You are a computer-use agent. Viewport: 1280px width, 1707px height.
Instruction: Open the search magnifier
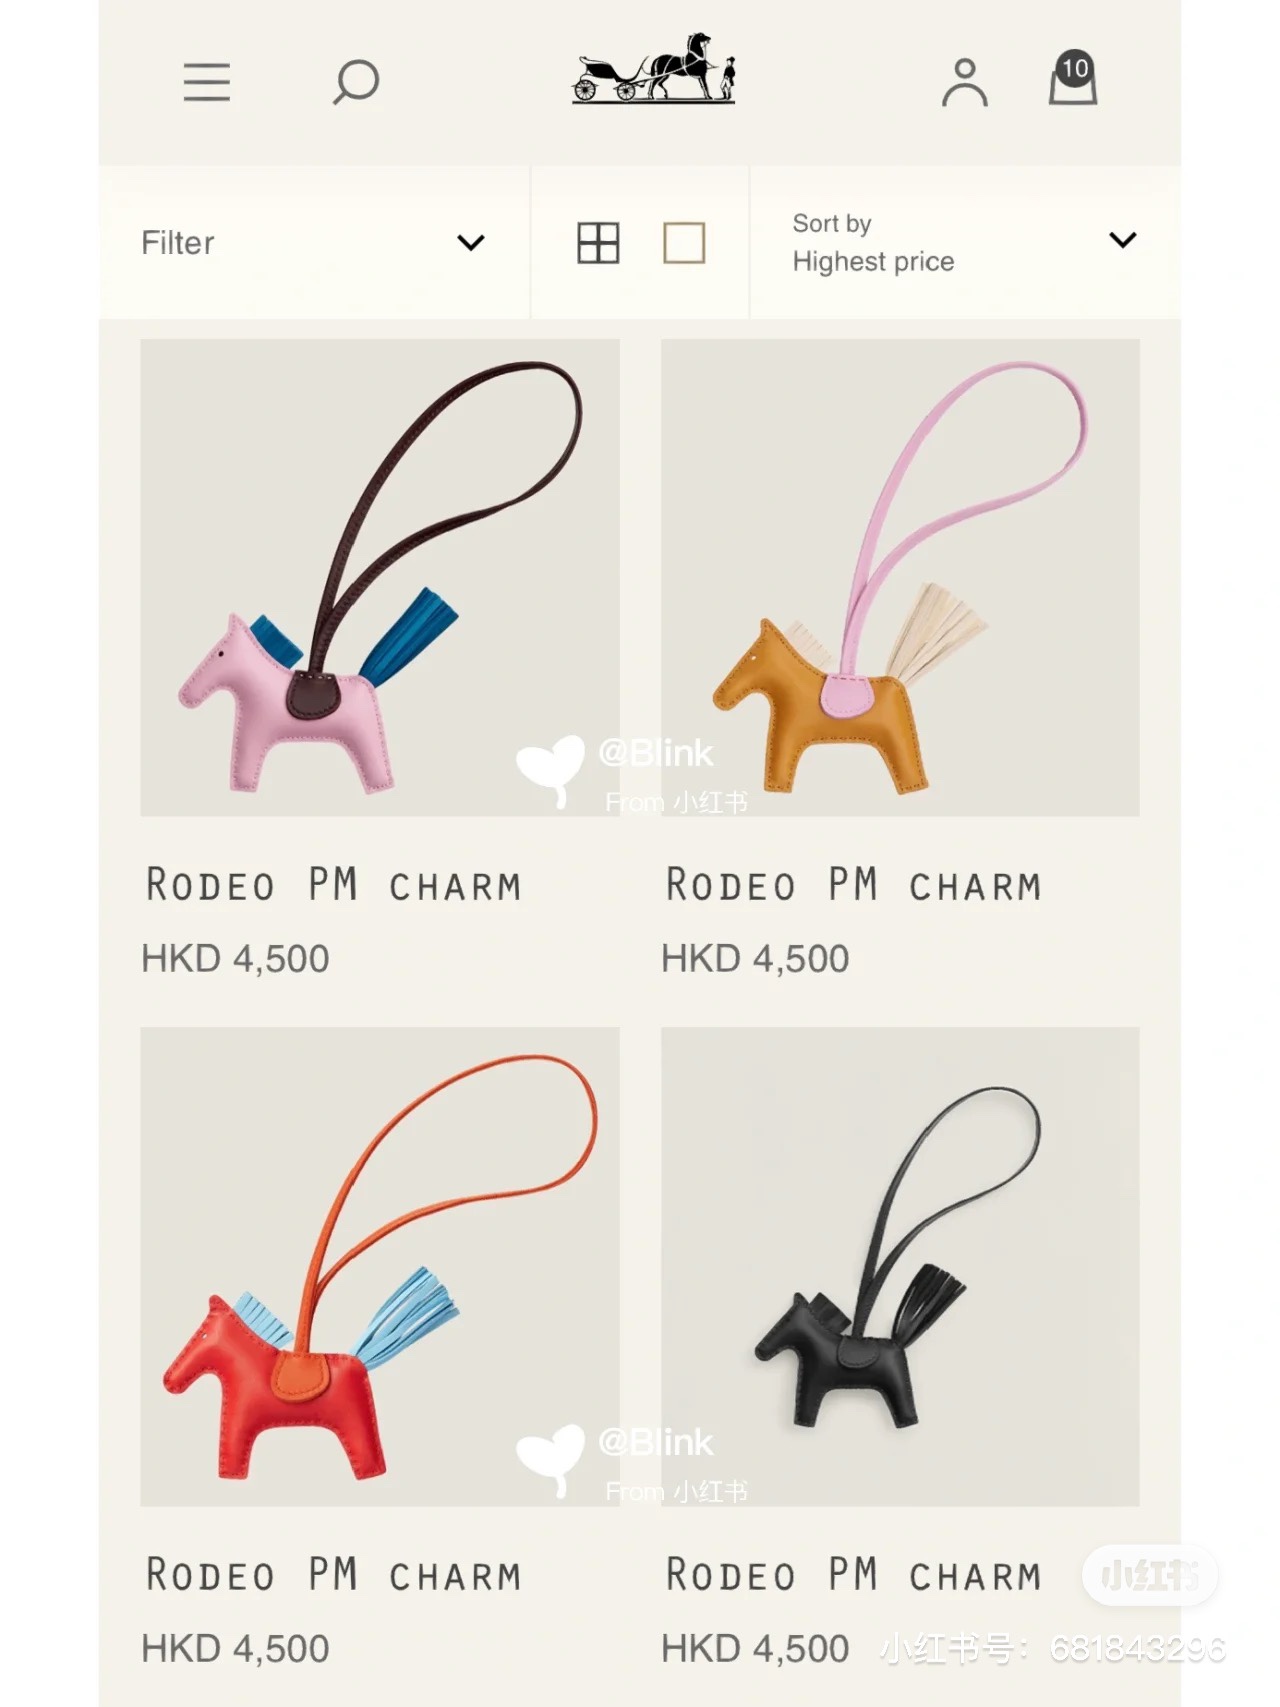[x=356, y=82]
